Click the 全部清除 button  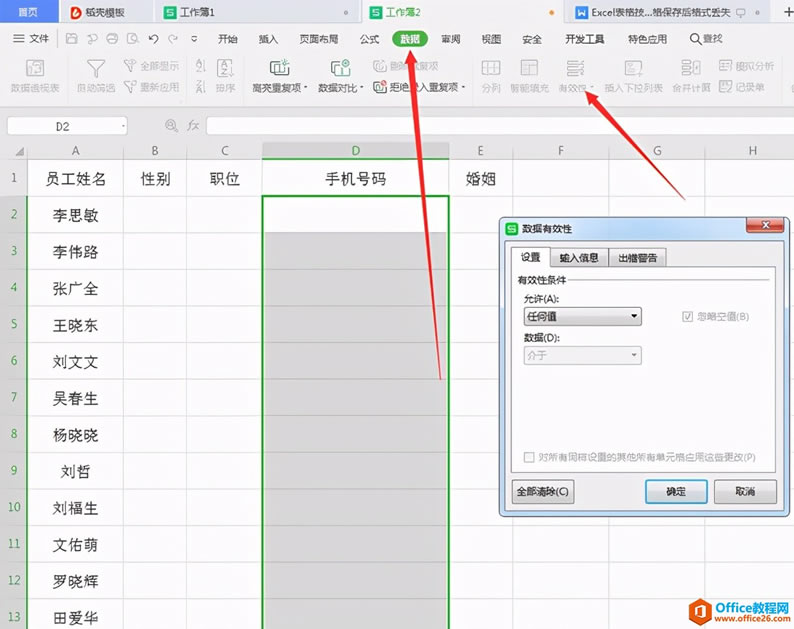coord(543,491)
